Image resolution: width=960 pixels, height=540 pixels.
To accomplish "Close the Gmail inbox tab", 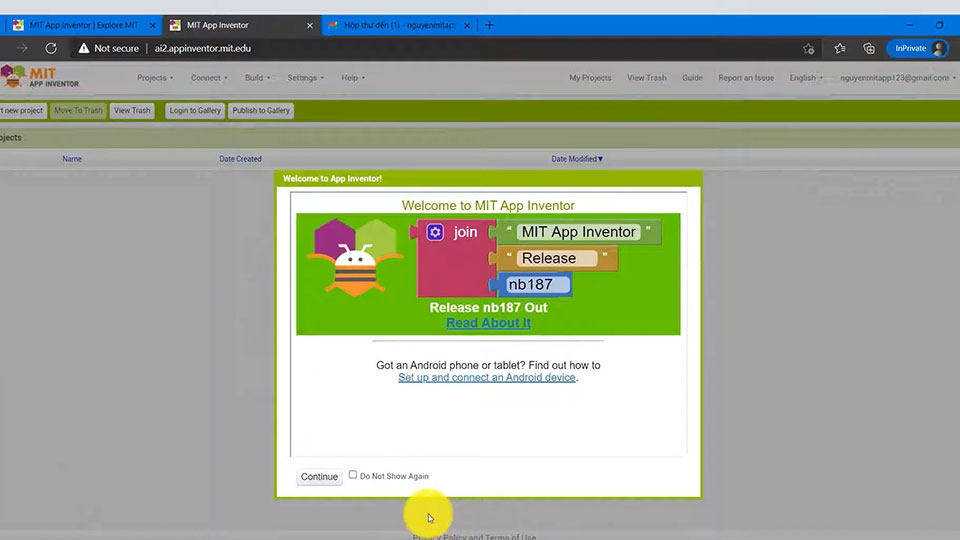I will pos(467,25).
